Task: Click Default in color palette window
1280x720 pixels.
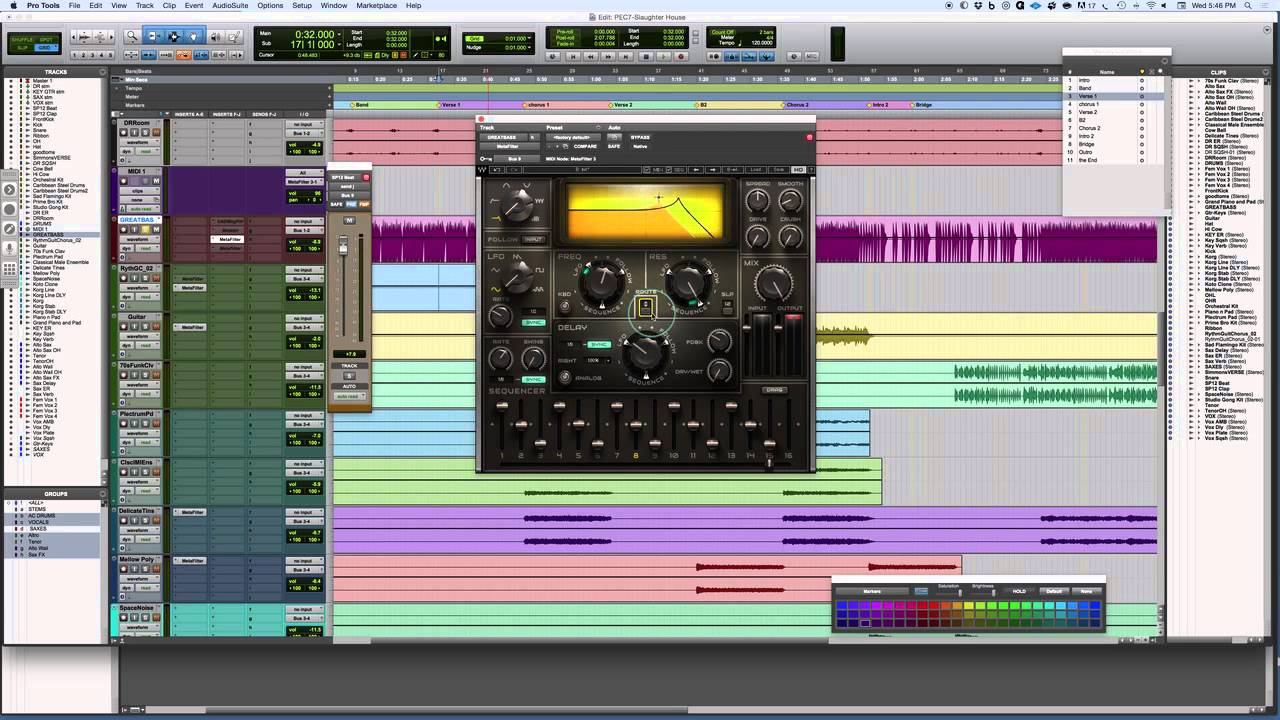Action: (x=1054, y=591)
